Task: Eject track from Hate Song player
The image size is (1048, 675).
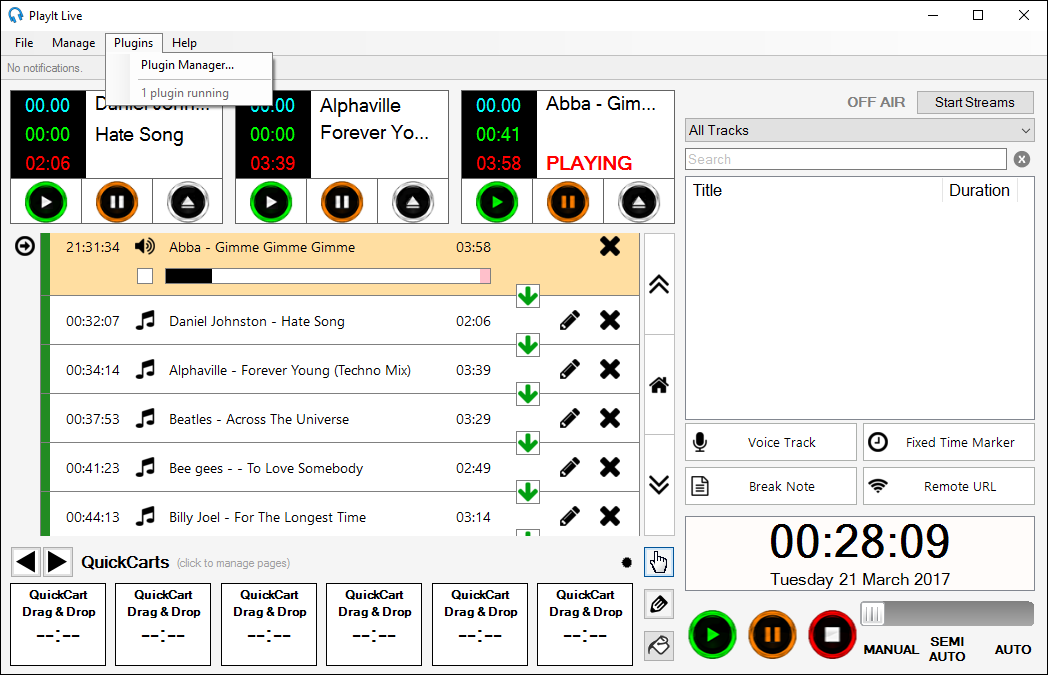Action: [x=188, y=202]
